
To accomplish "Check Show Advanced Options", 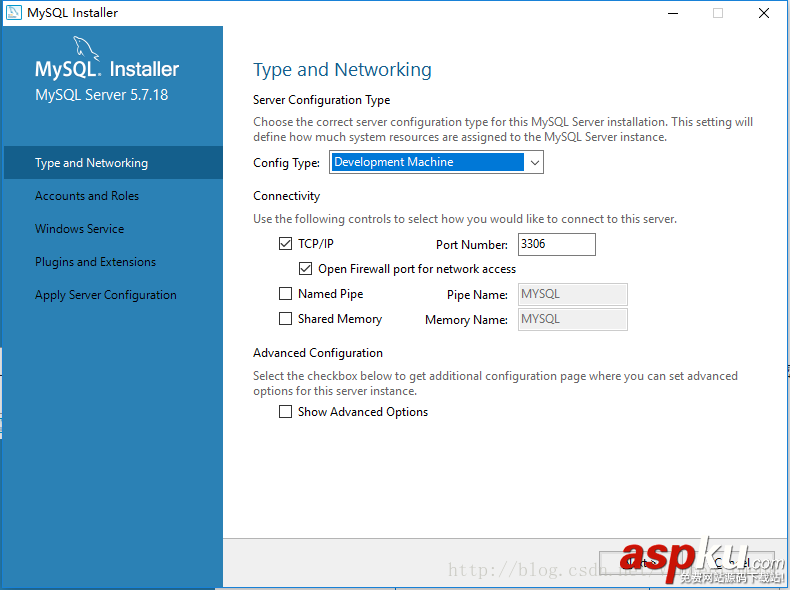I will (286, 412).
